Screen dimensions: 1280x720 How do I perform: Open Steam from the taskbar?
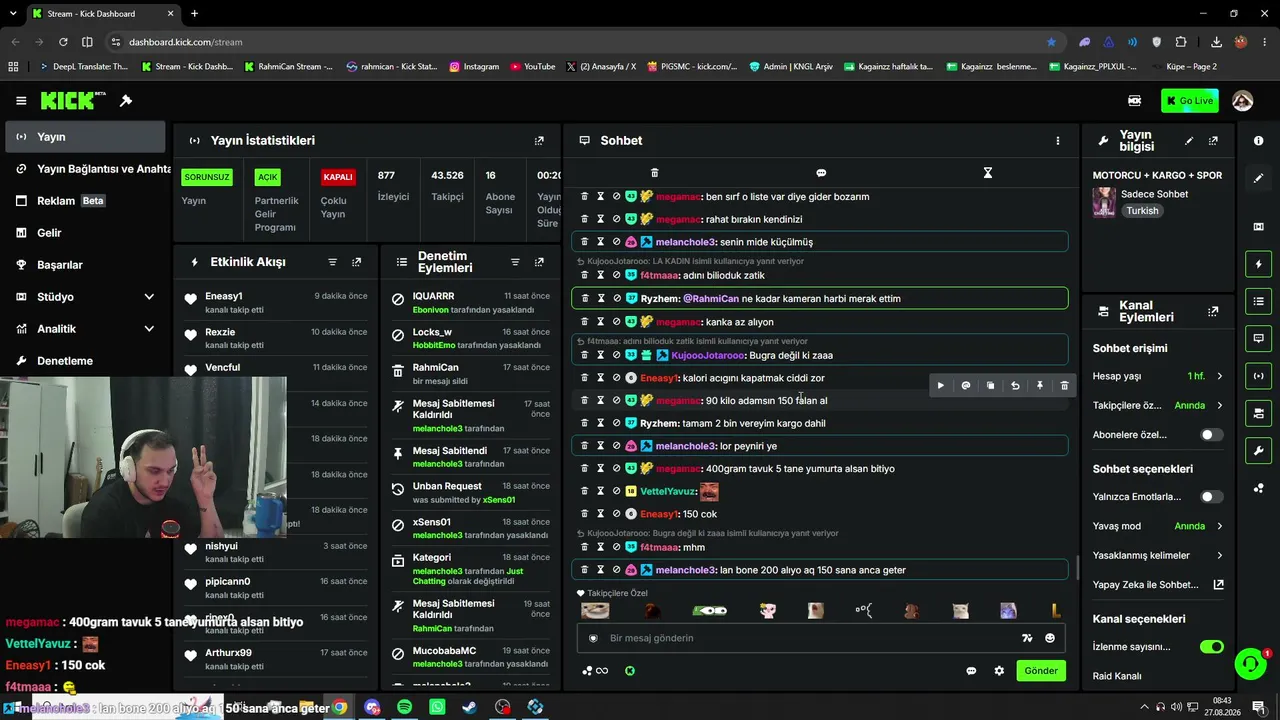coord(469,707)
